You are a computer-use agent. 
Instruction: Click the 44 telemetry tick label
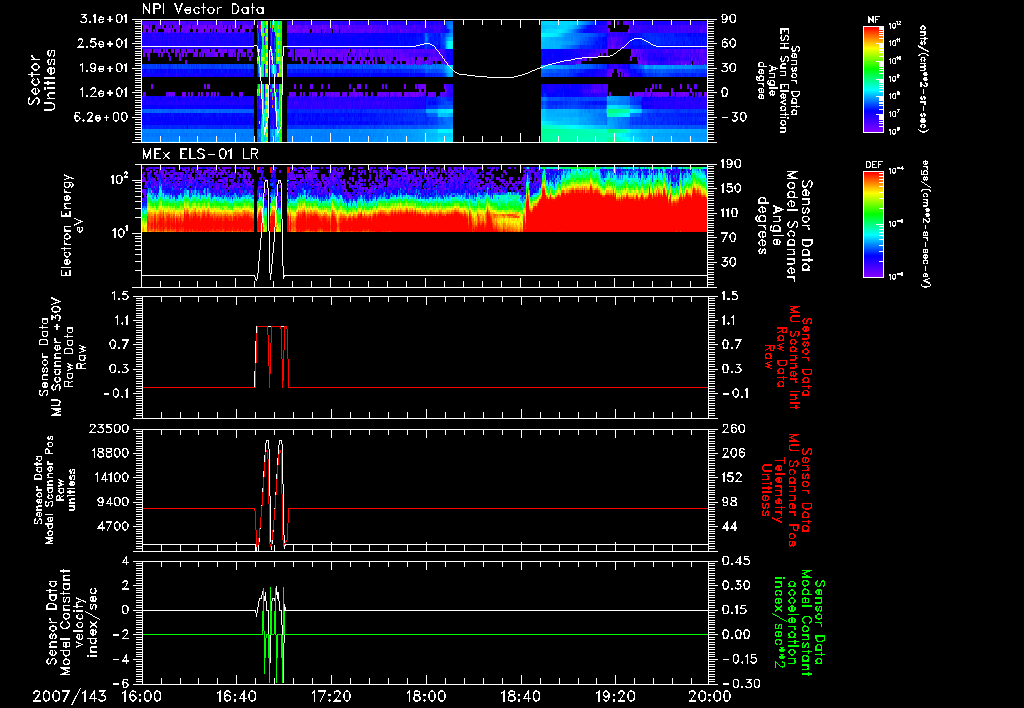coord(728,526)
